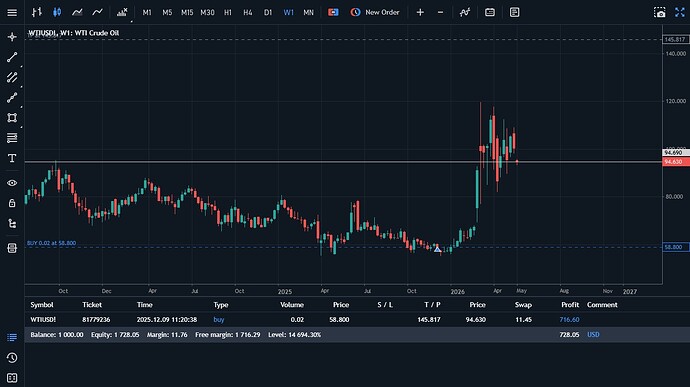Toggle the one-click trading panel

(333, 12)
